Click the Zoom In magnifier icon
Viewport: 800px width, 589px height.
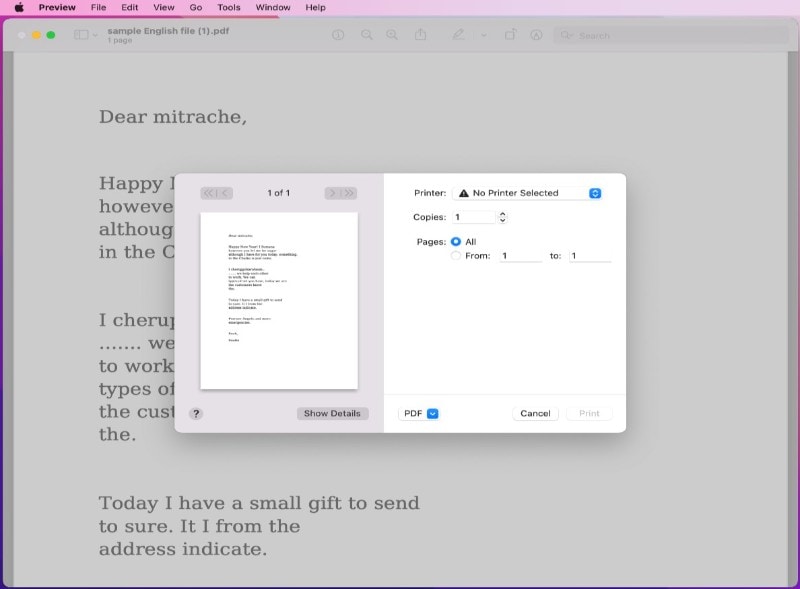tap(392, 35)
